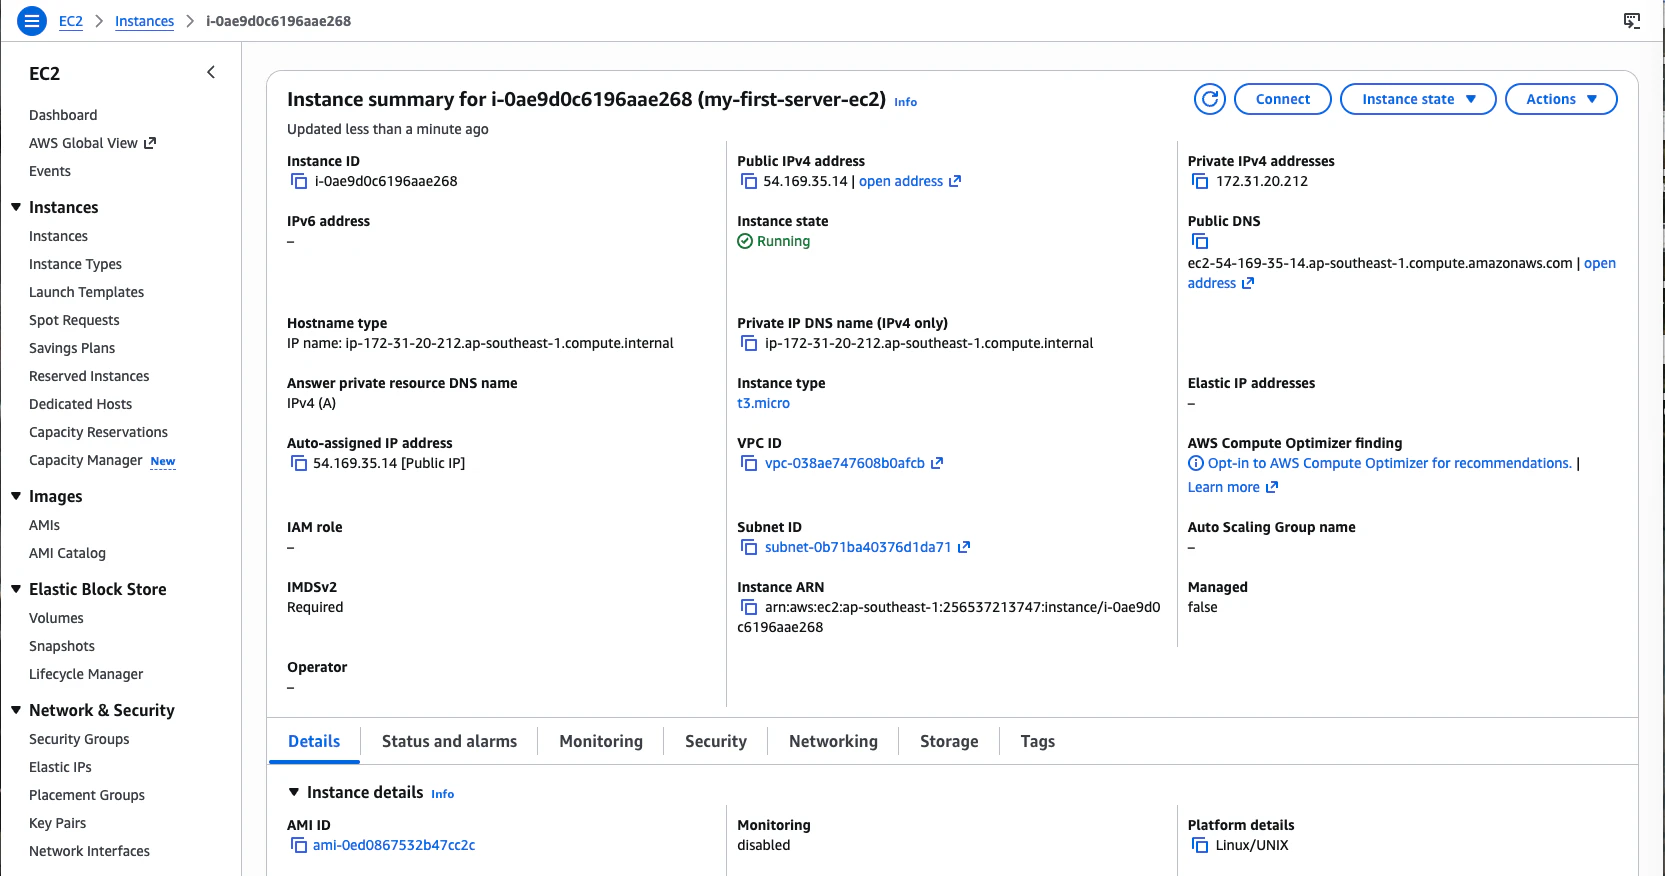Click the Compute Optimizer info icon
The height and width of the screenshot is (876, 1665).
1196,463
